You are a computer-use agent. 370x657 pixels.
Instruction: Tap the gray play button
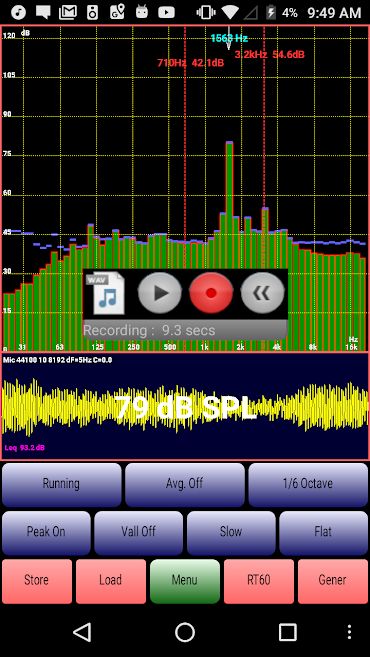coord(160,293)
